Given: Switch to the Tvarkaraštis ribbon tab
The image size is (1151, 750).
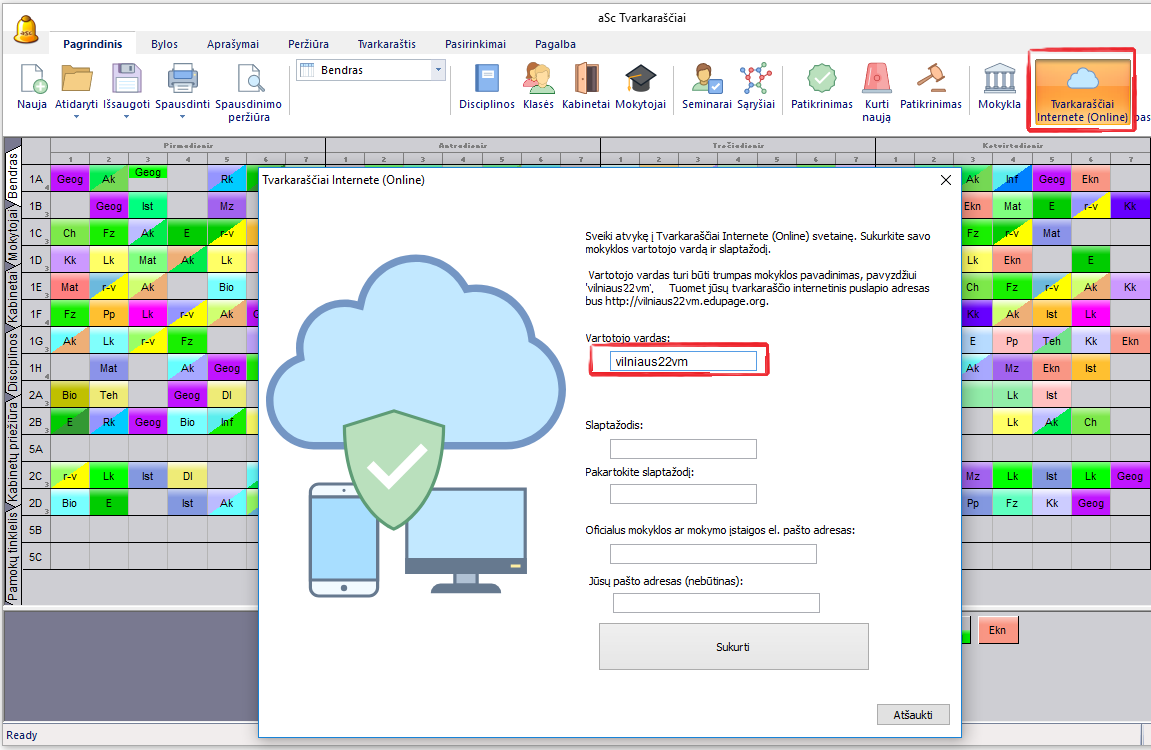Looking at the screenshot, I should pos(386,44).
